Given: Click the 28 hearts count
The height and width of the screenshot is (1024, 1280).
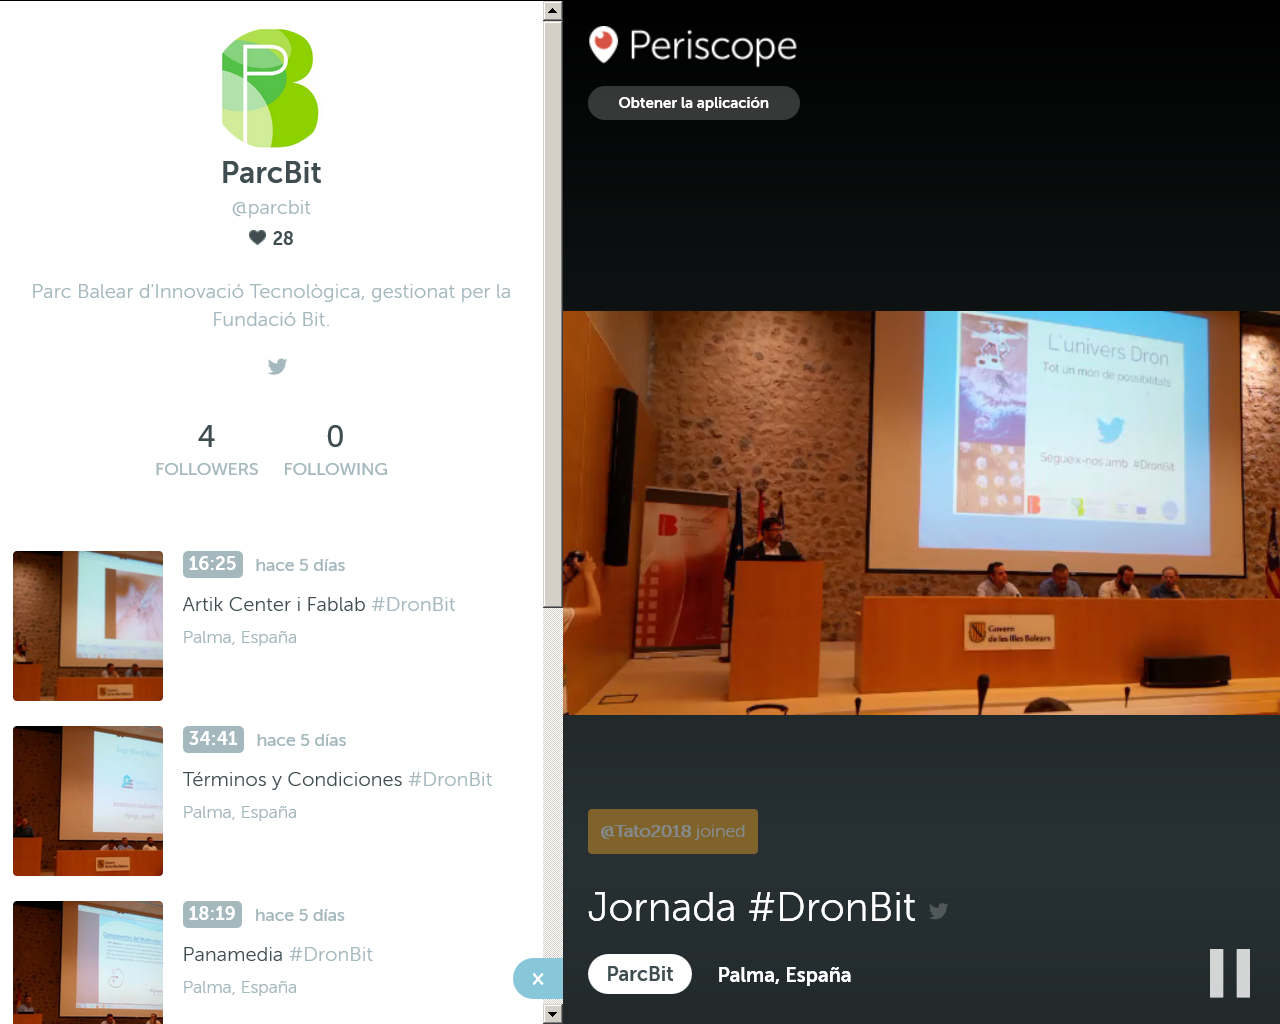Looking at the screenshot, I should point(283,238).
